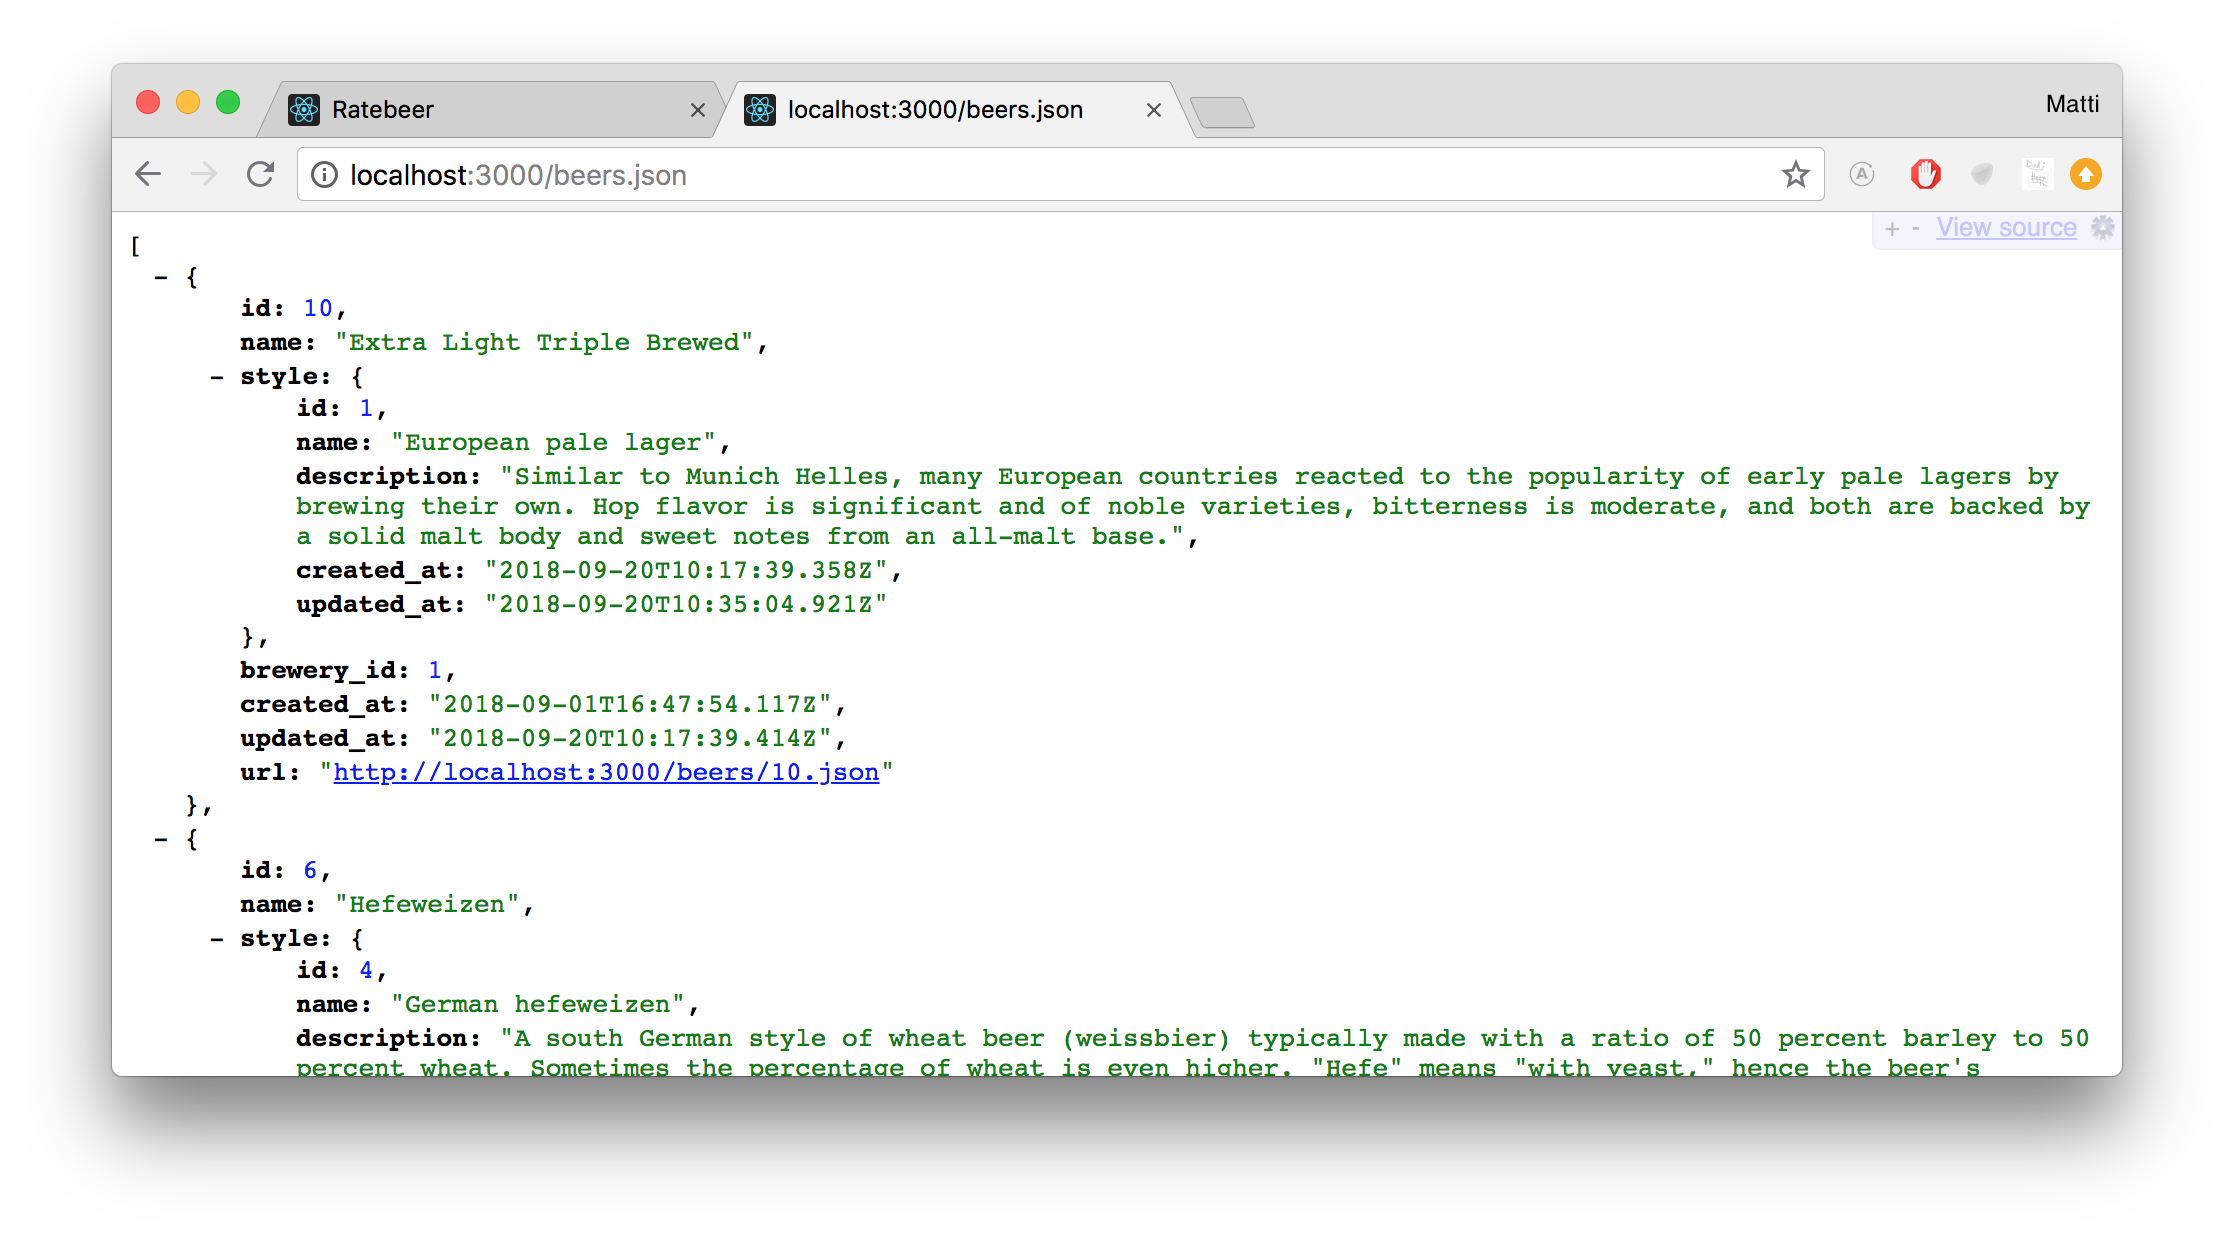
Task: Click the orange up-arrow extension icon
Action: (2085, 174)
